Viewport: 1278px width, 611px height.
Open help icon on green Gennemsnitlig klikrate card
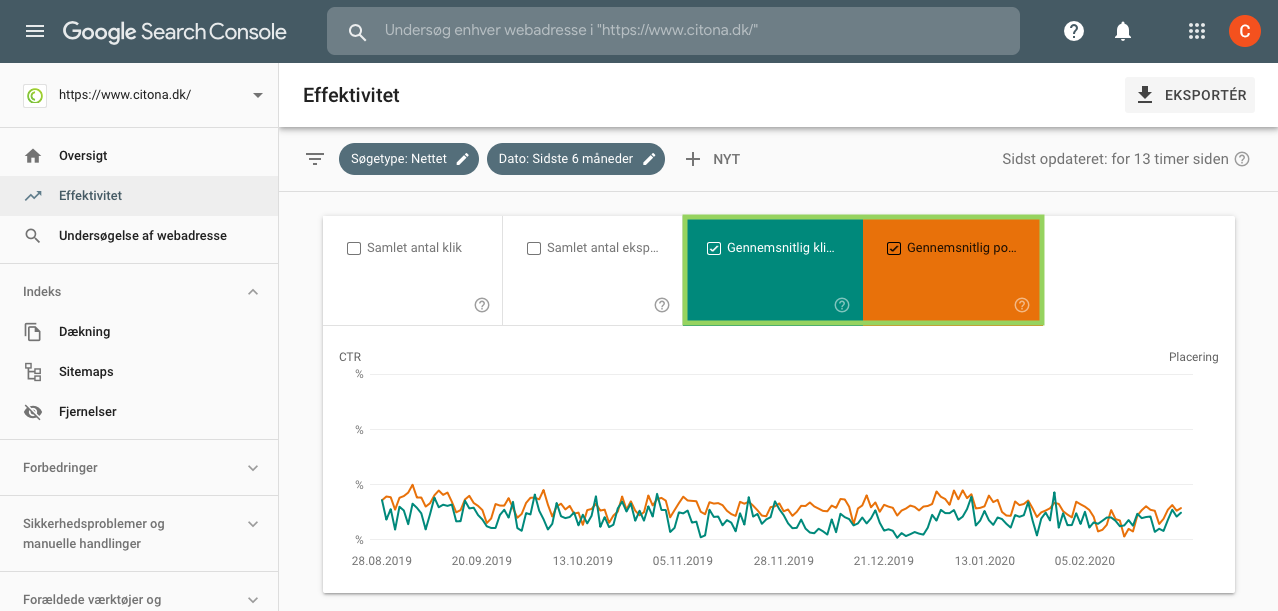pos(842,305)
